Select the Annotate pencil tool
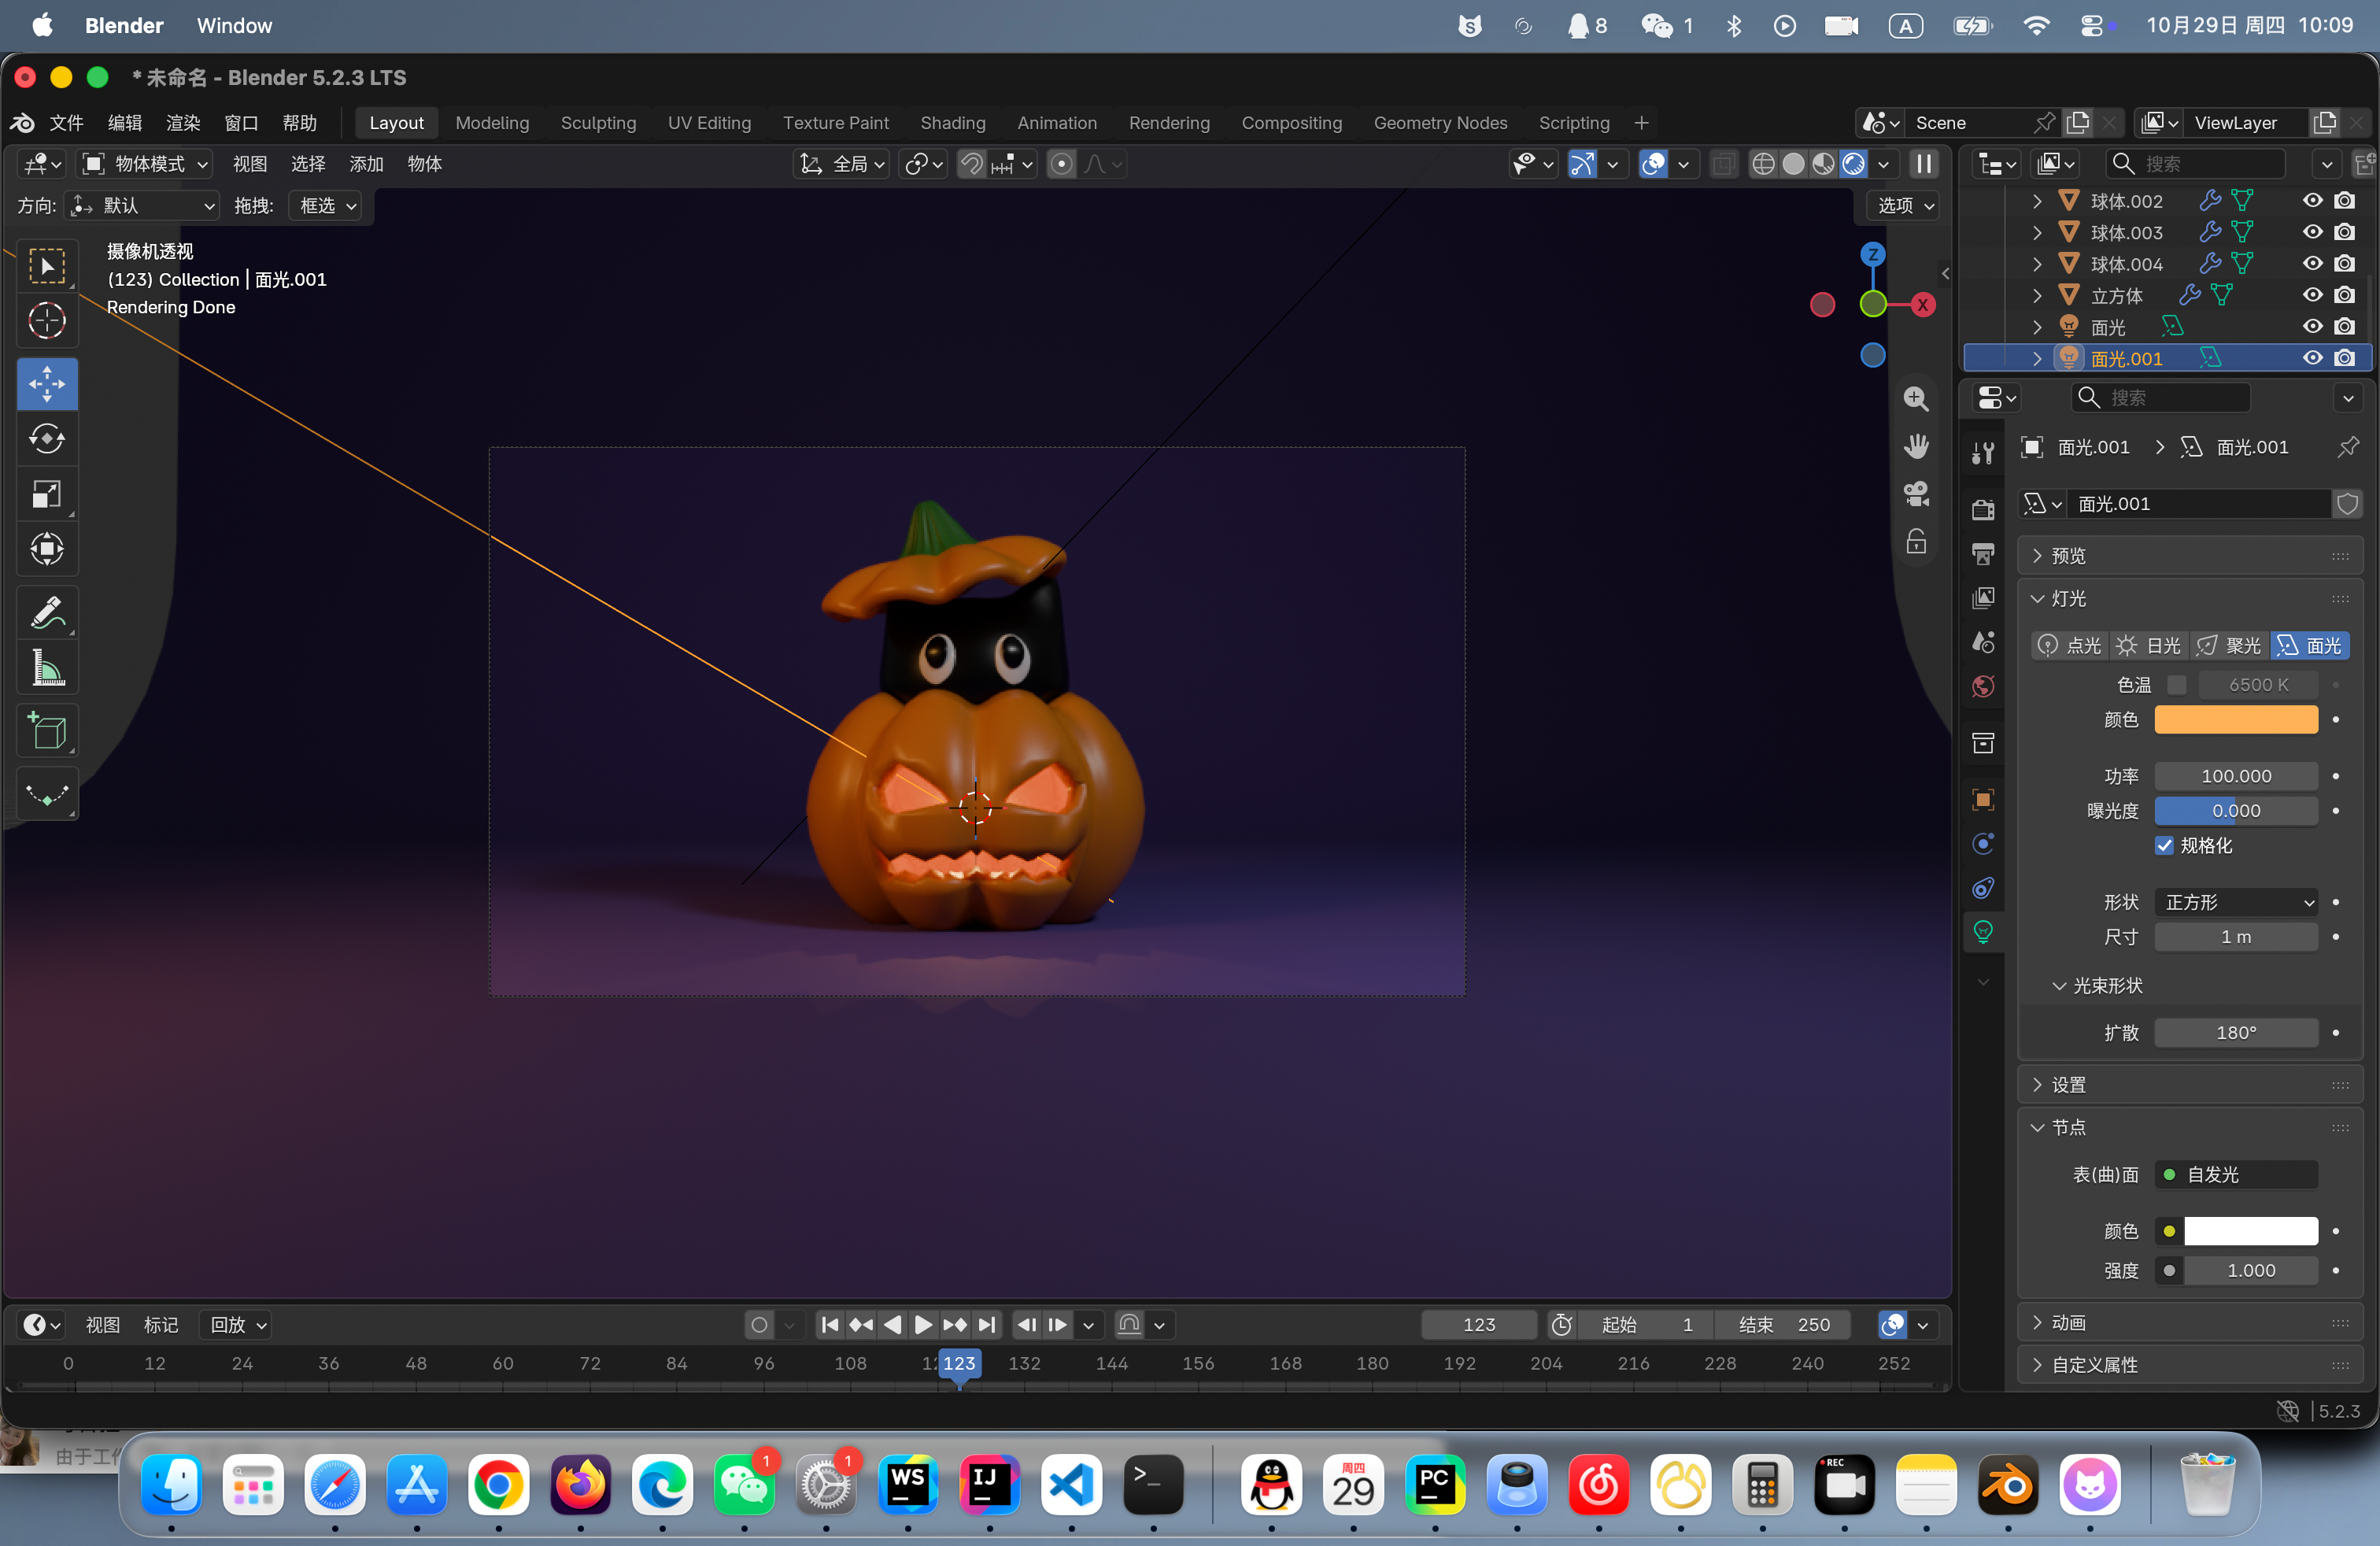 [x=47, y=612]
